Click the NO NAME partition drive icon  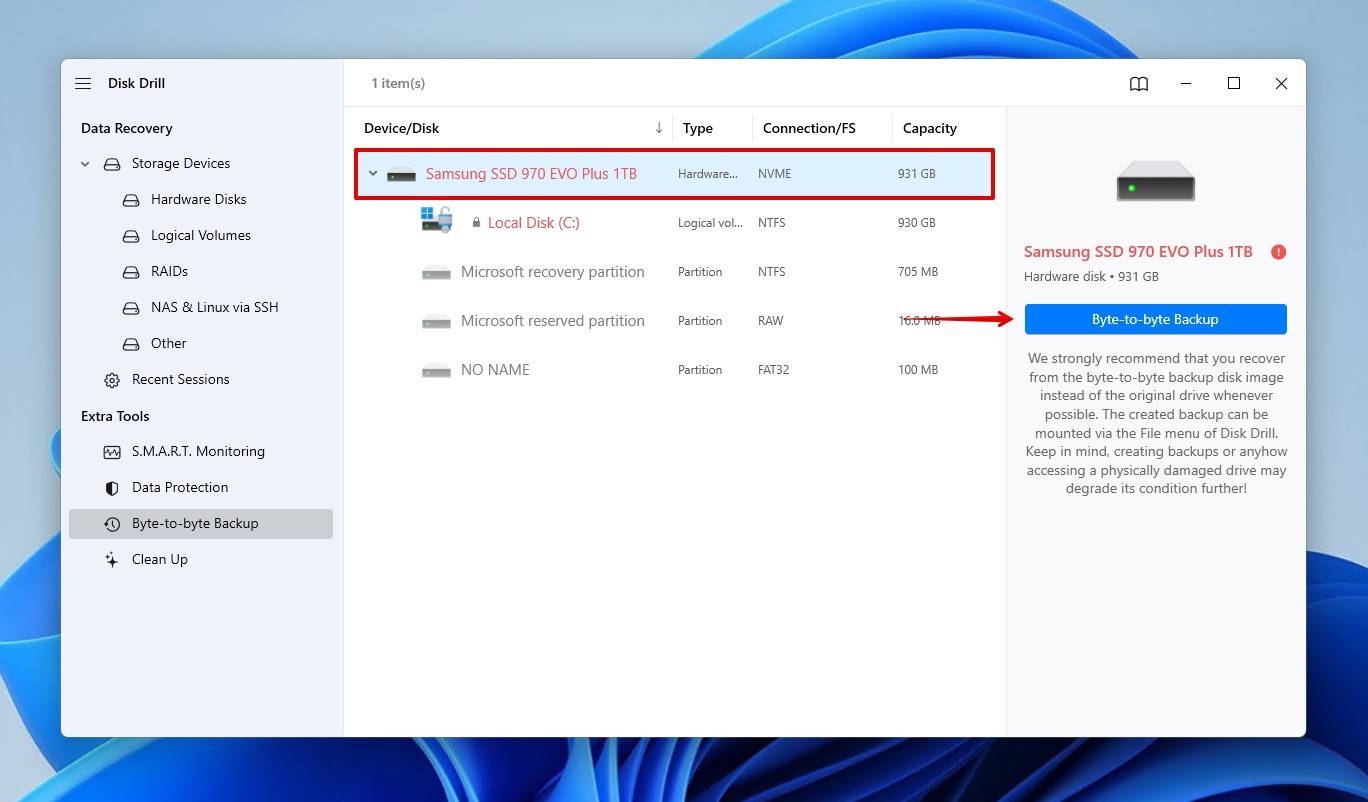coord(436,370)
